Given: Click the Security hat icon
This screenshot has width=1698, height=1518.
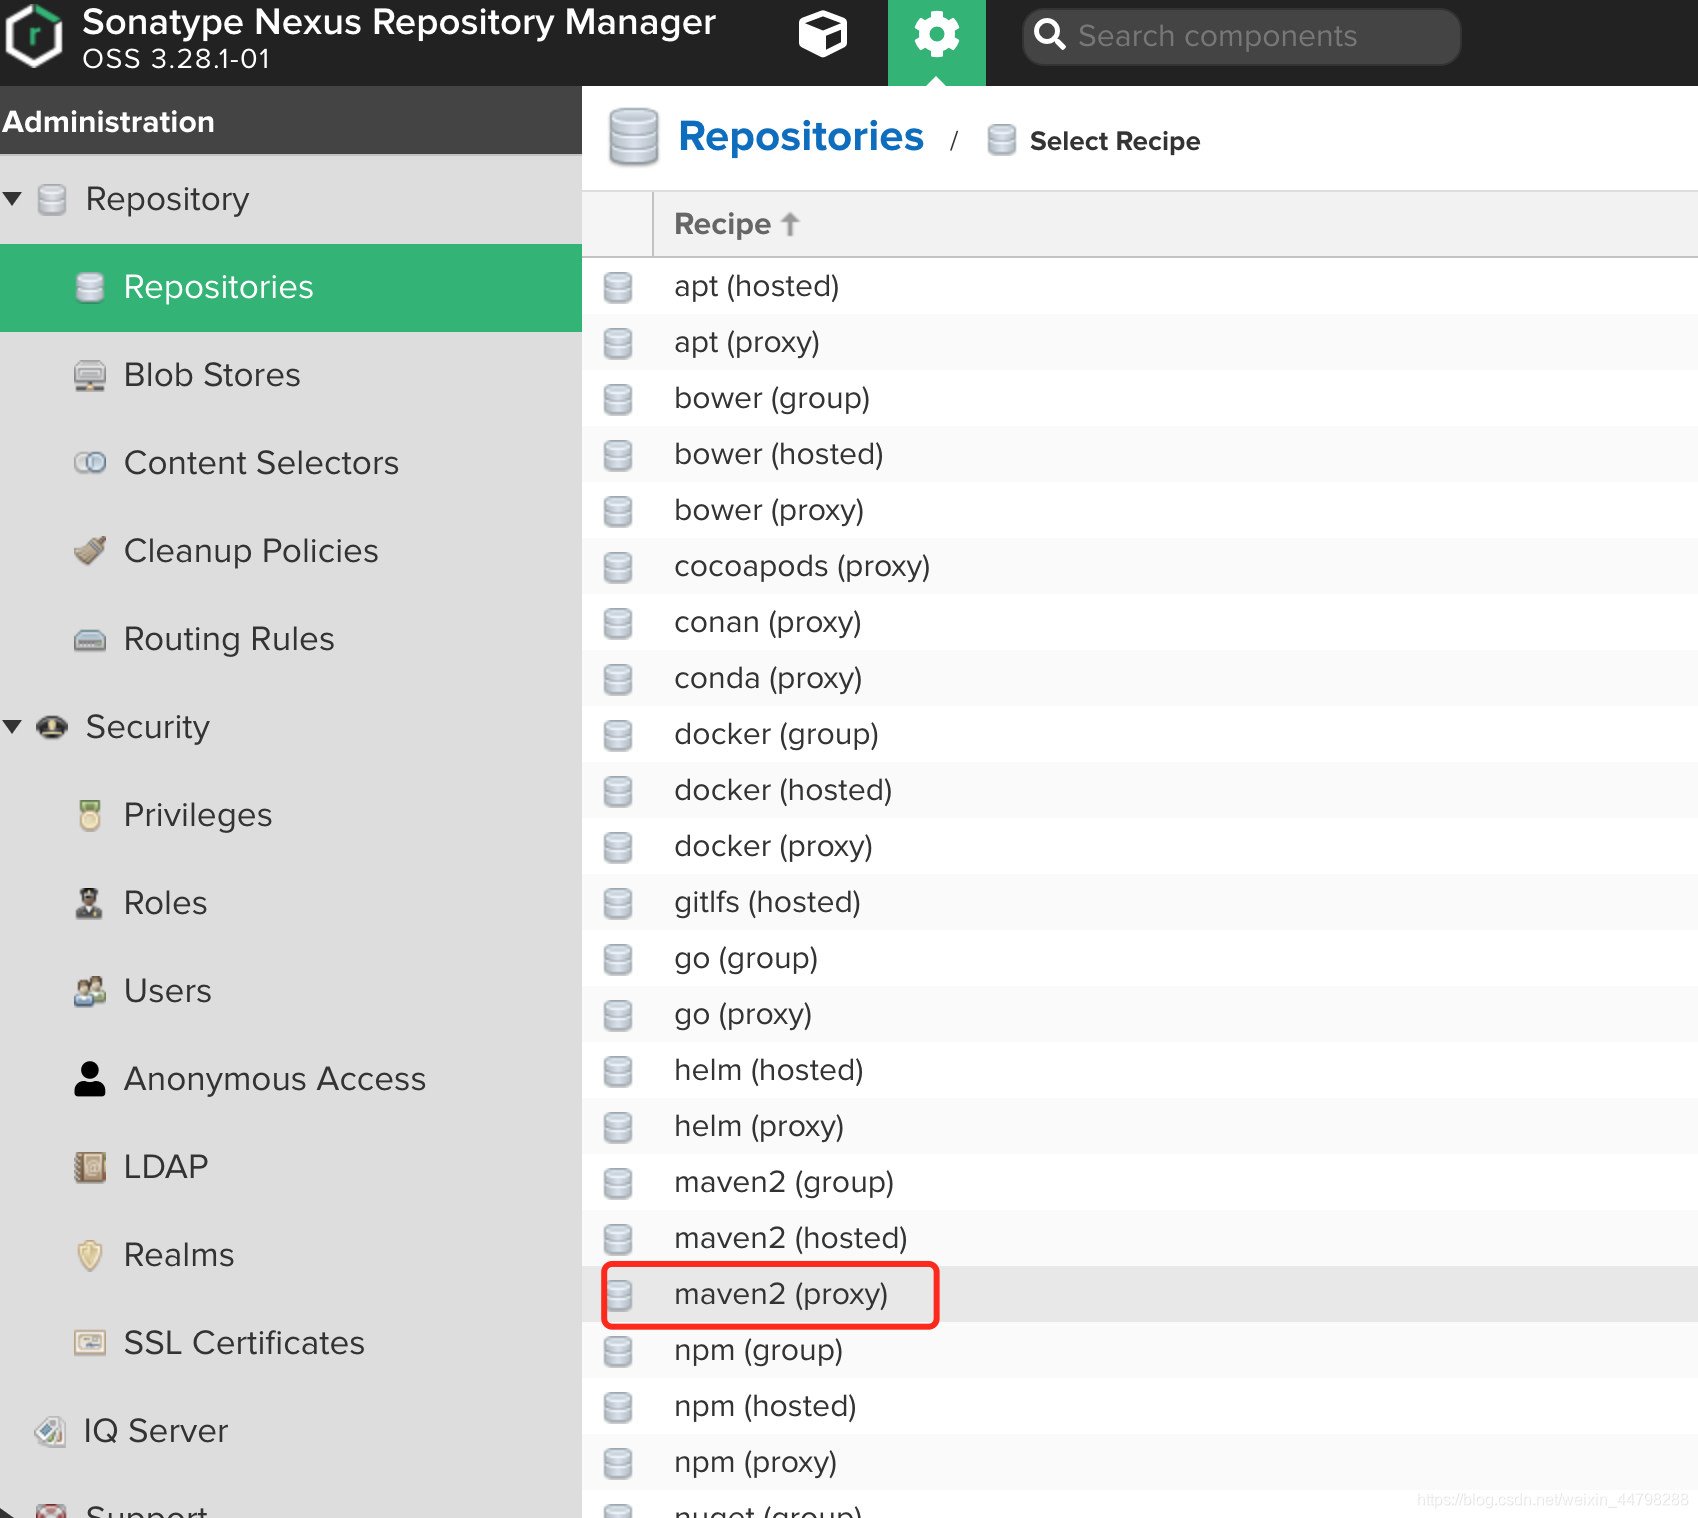Looking at the screenshot, I should [52, 727].
